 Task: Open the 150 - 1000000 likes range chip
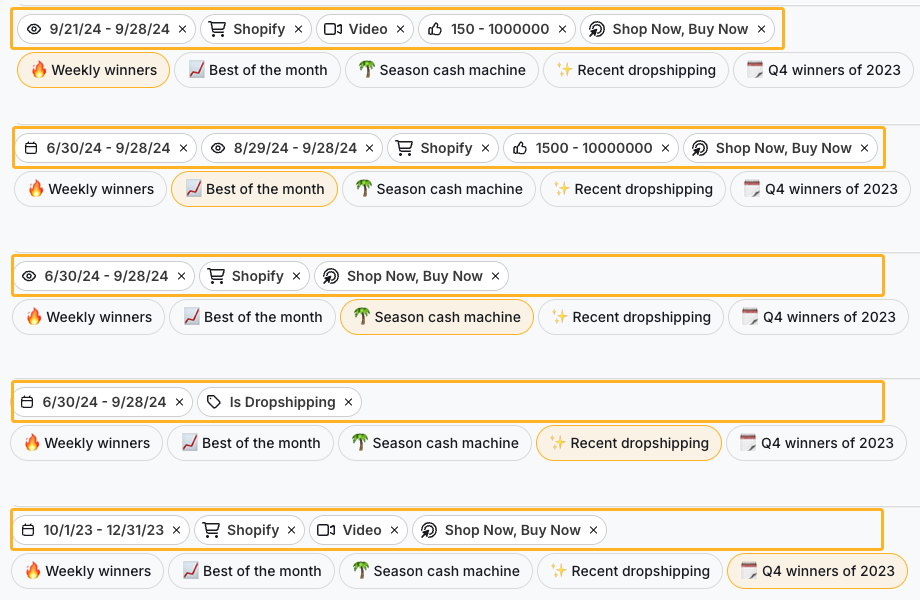[496, 29]
